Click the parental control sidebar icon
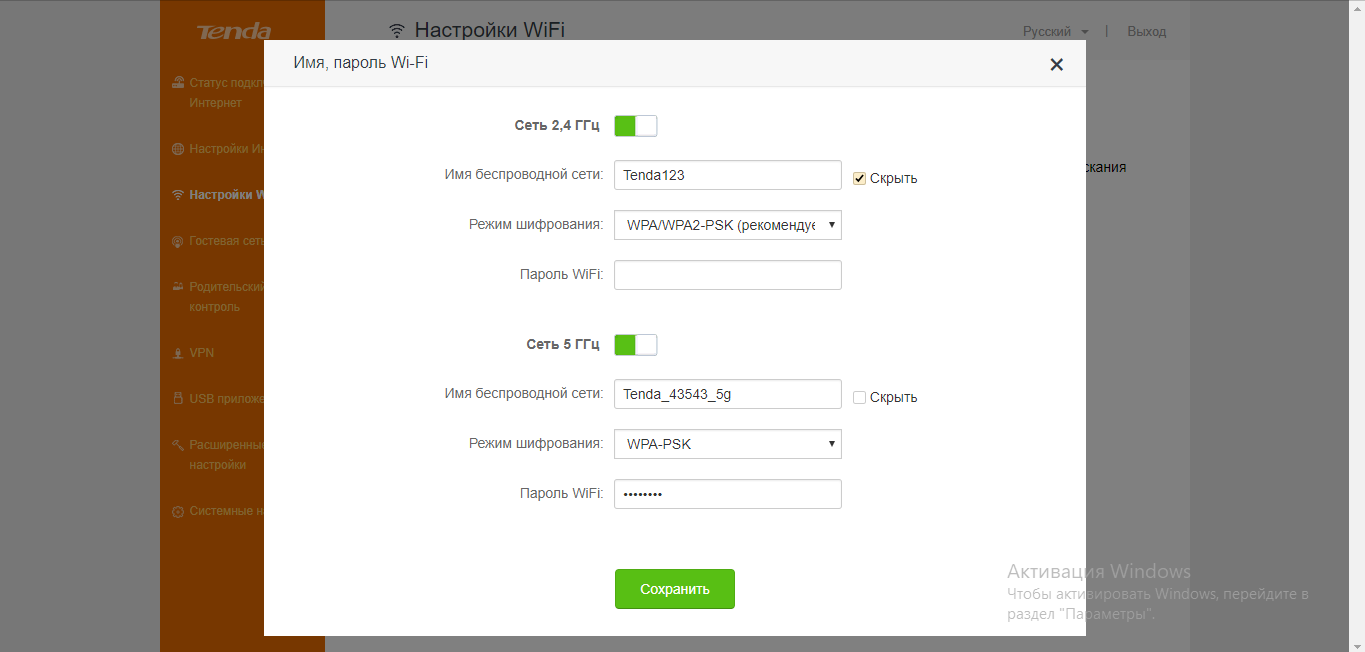 point(178,287)
